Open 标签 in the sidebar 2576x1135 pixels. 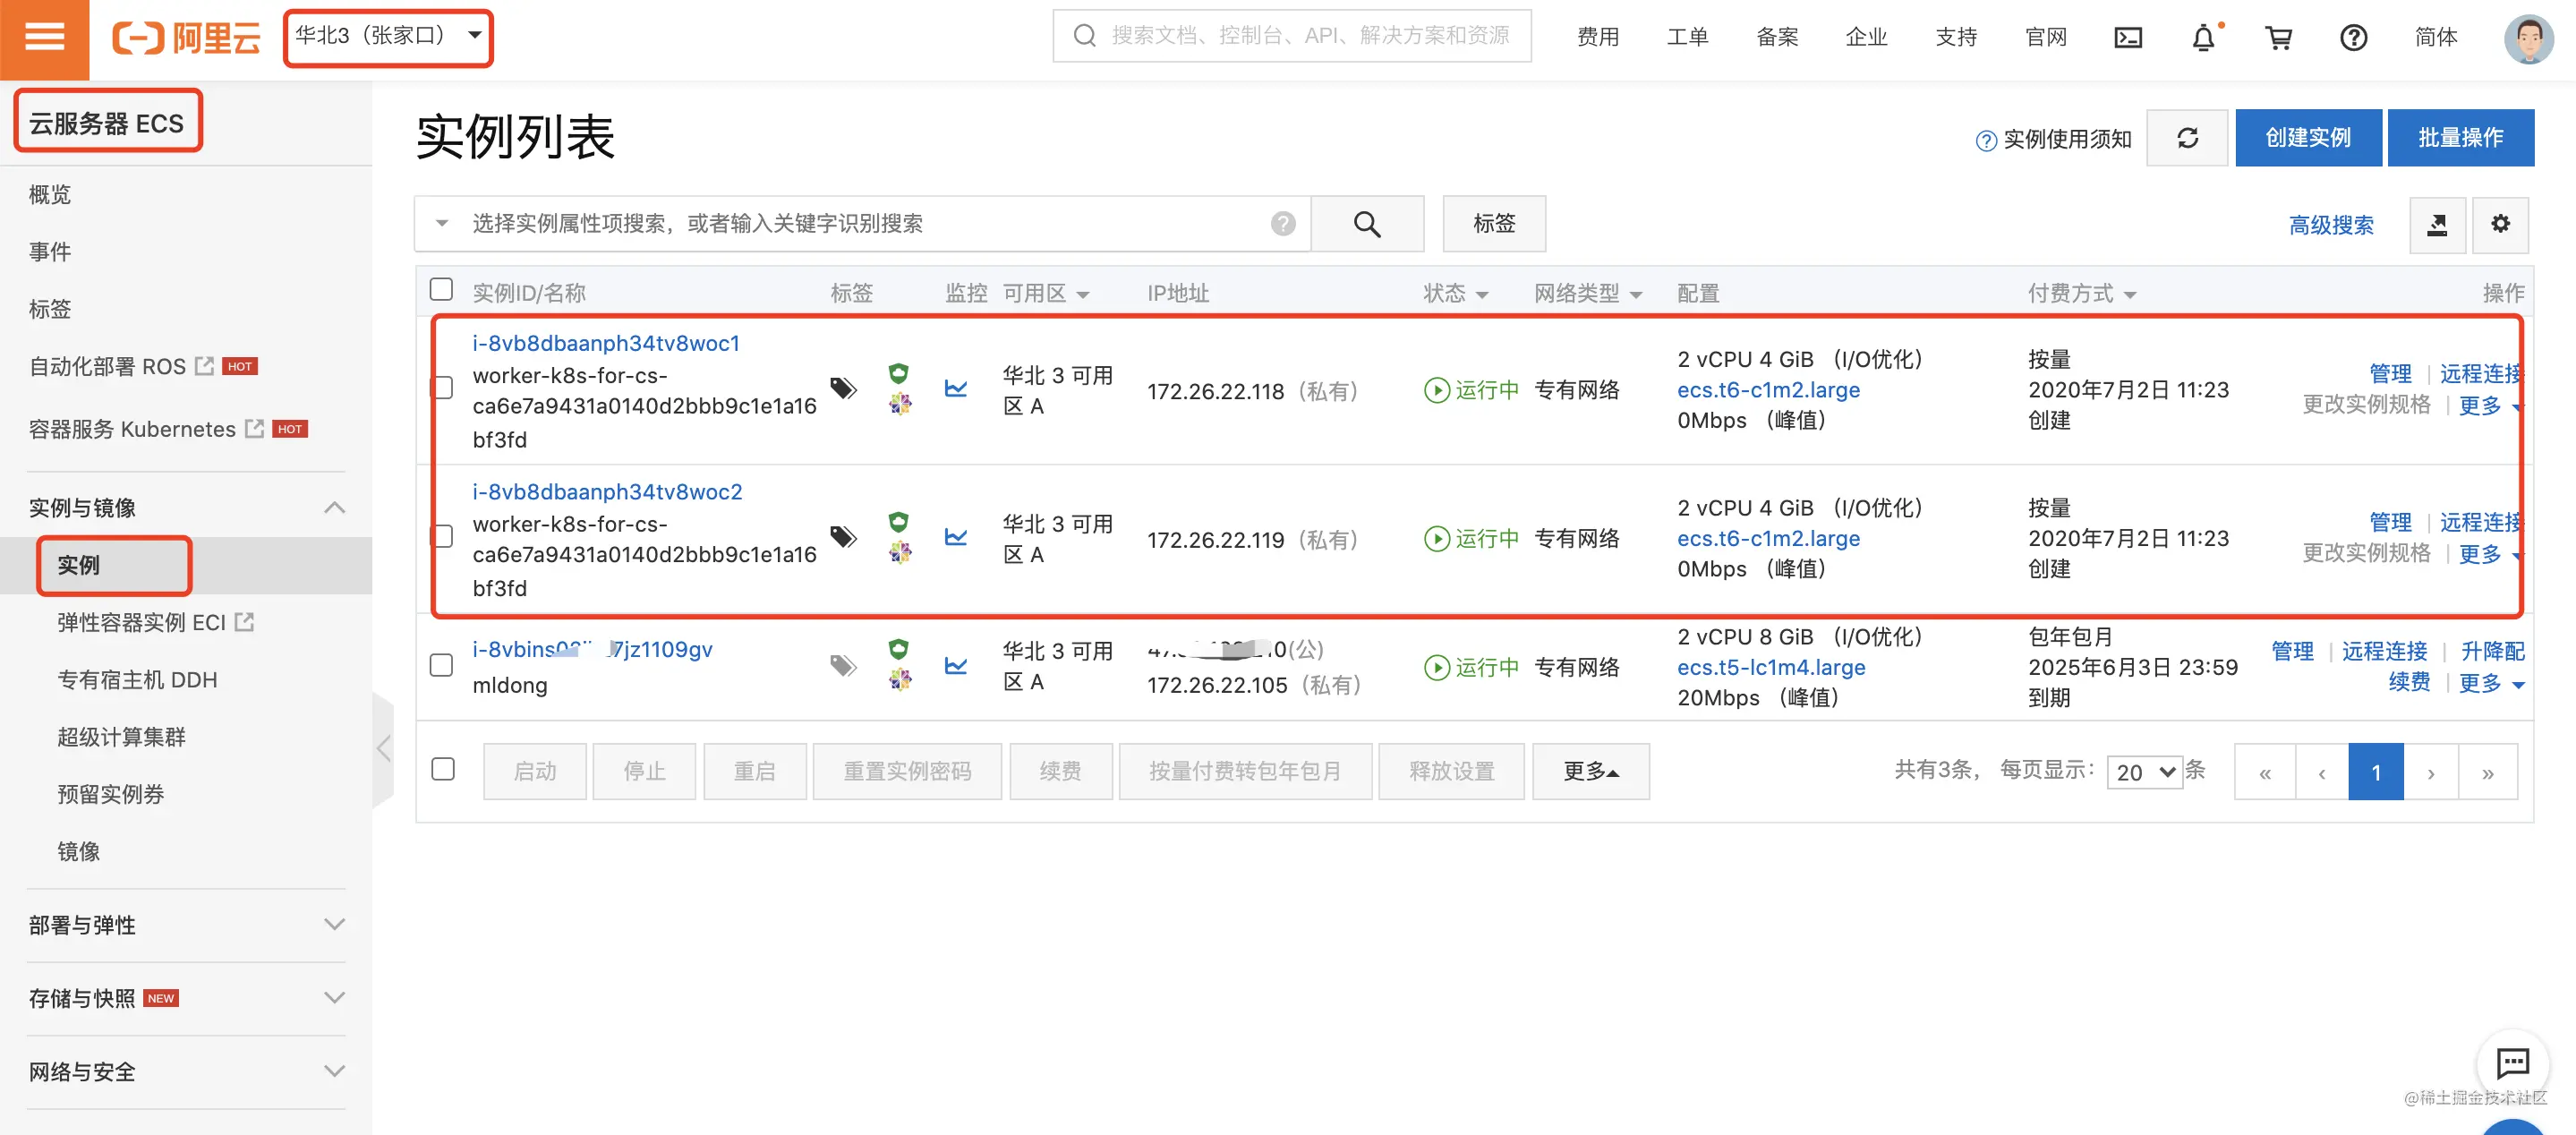click(50, 309)
